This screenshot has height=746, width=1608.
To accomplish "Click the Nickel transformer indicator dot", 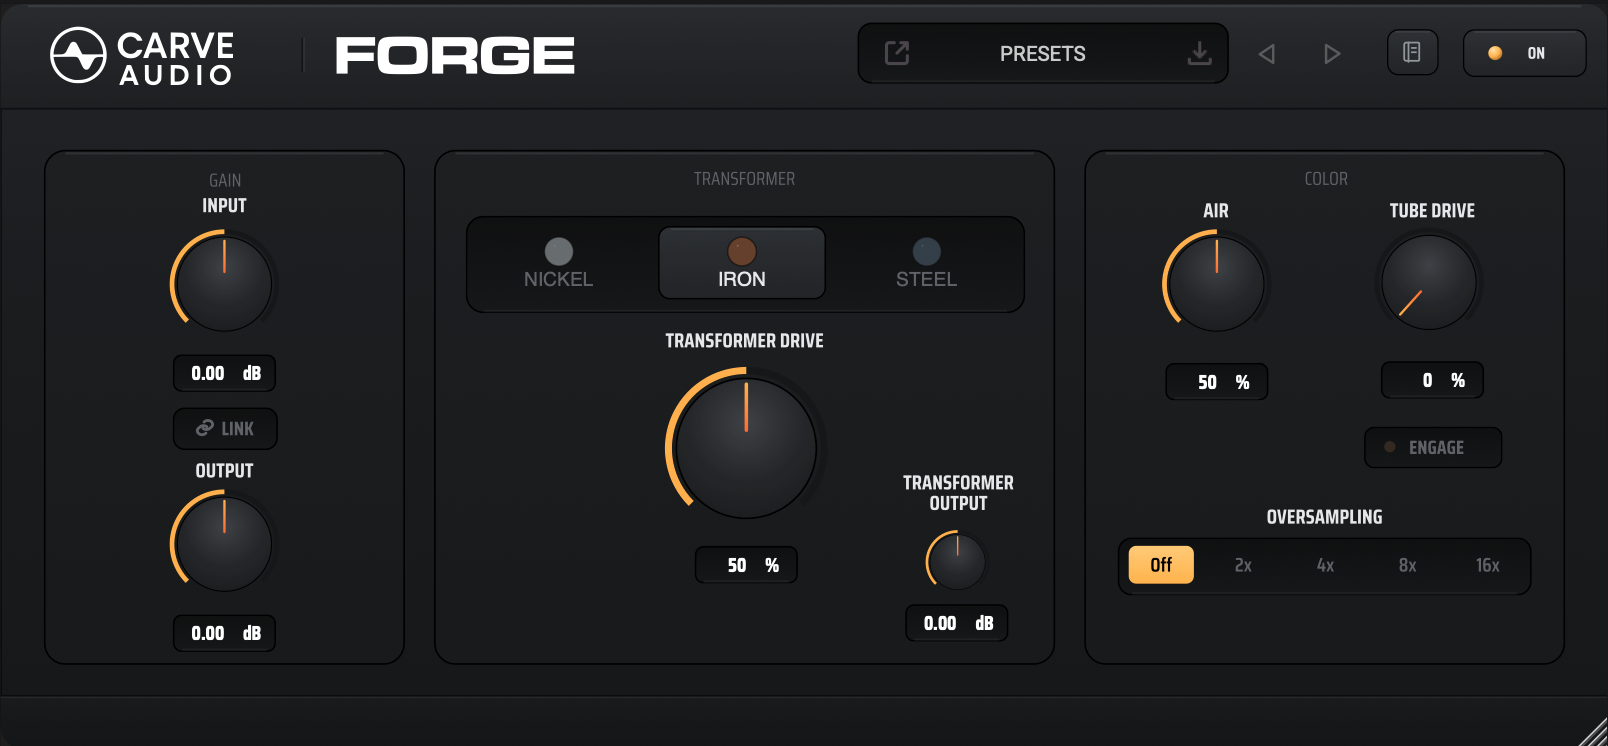I will (x=559, y=251).
